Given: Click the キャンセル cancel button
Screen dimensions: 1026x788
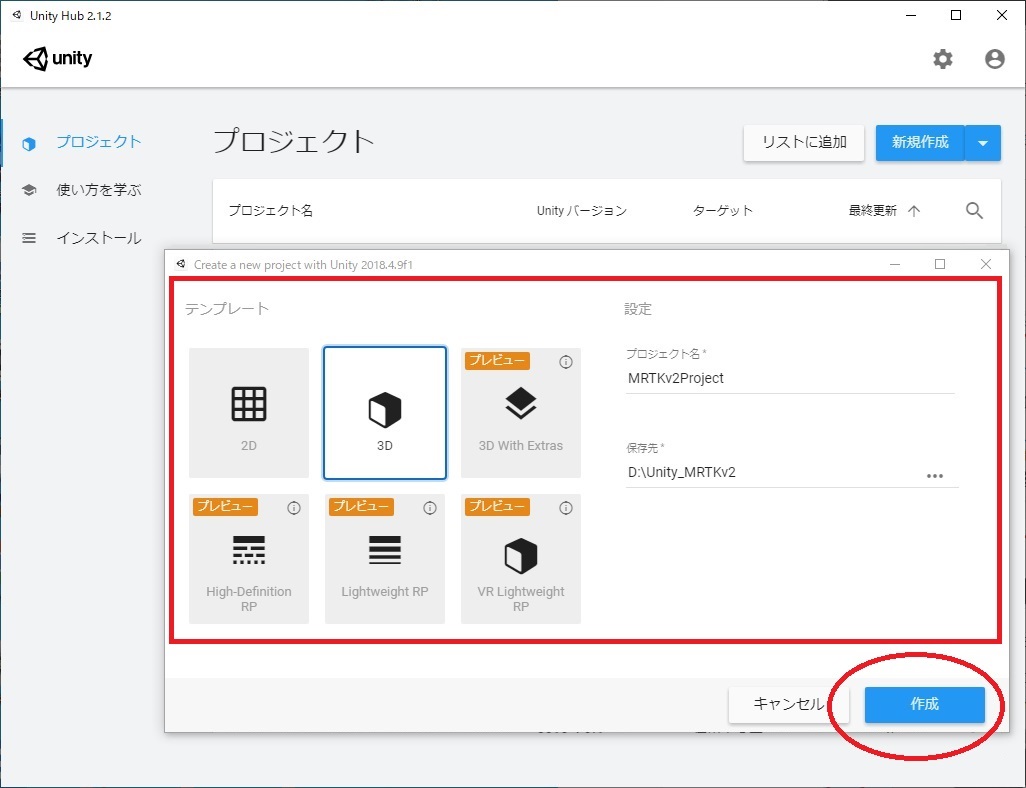Looking at the screenshot, I should pos(788,704).
